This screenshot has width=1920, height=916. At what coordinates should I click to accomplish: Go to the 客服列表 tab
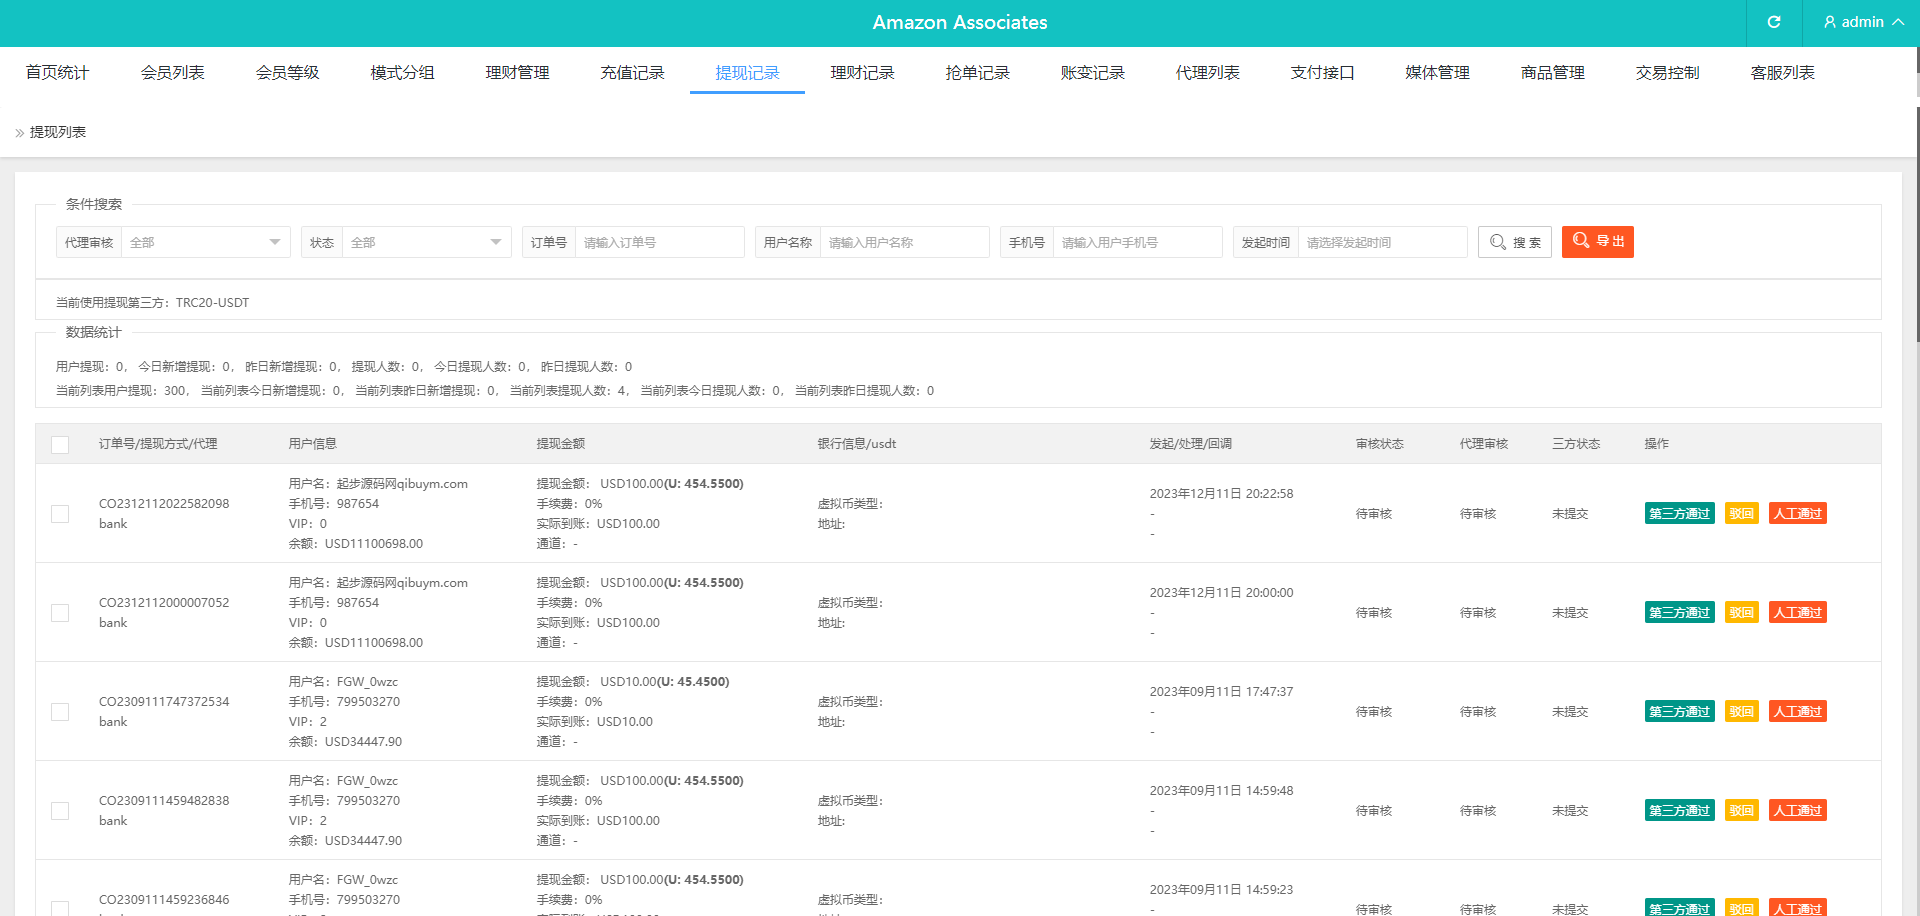[x=1782, y=73]
